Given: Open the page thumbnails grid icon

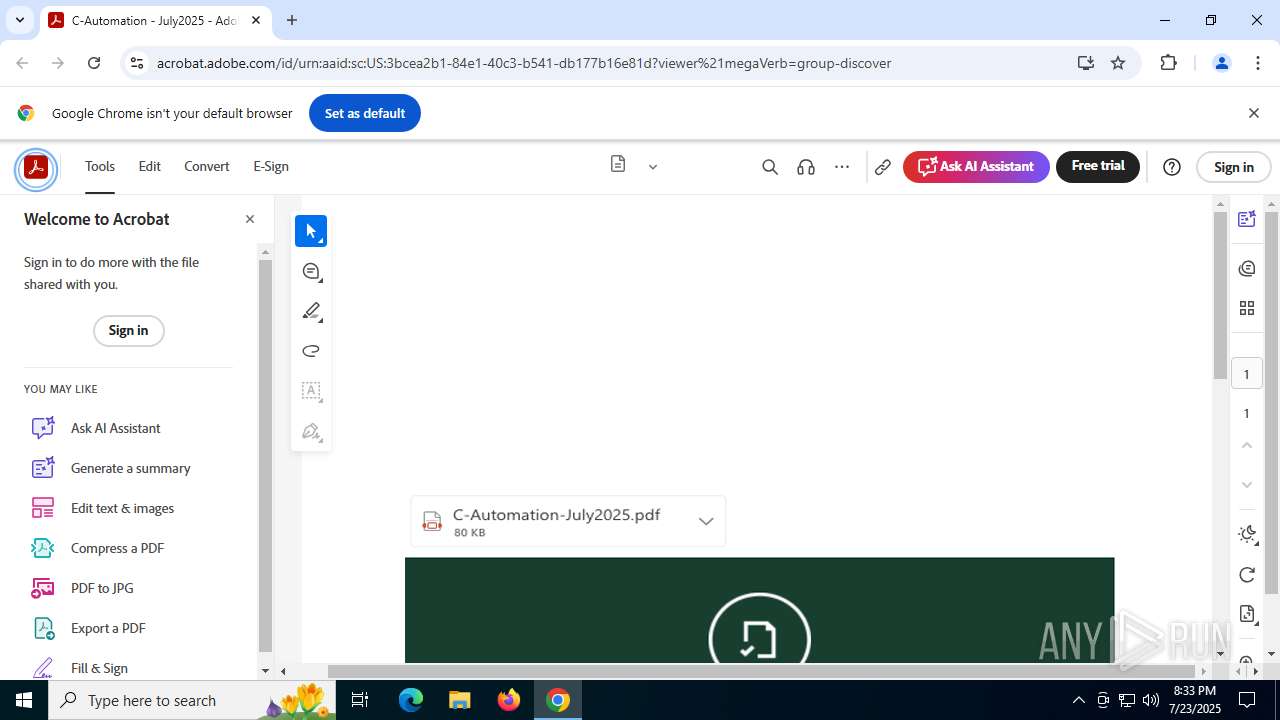Looking at the screenshot, I should [1246, 308].
